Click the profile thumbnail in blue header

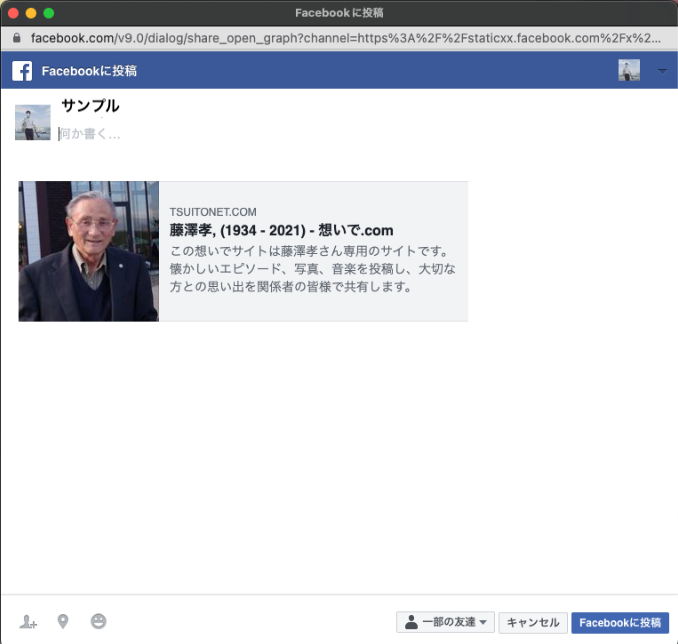coord(629,70)
